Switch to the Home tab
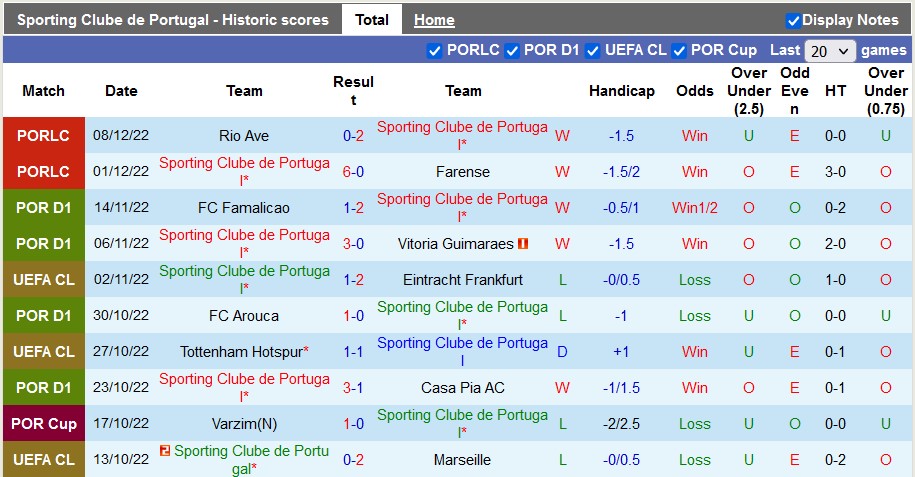 [x=434, y=20]
